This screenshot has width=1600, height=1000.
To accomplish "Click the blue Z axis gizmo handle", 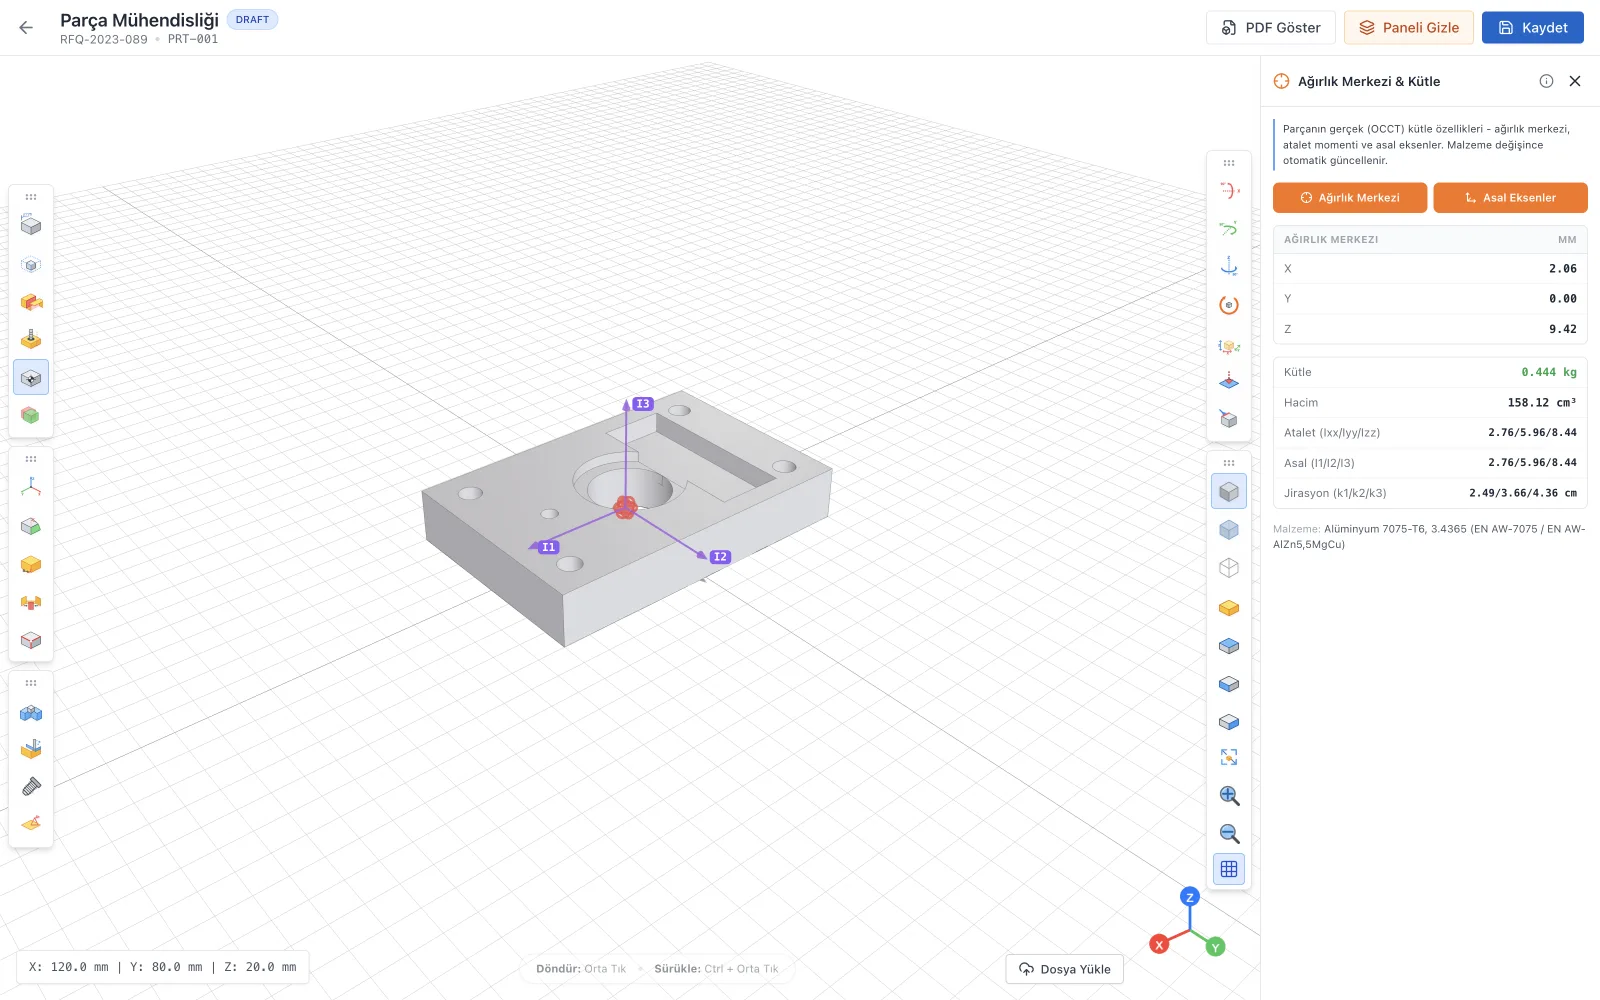I will (x=1190, y=897).
